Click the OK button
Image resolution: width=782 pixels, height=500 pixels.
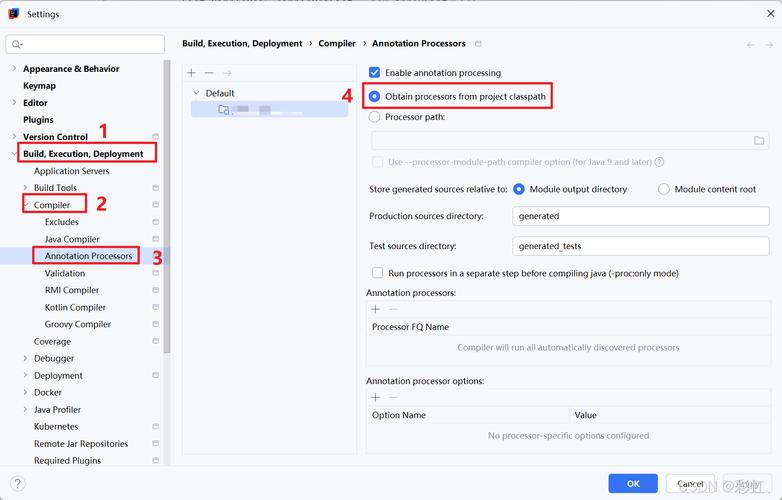coord(633,483)
